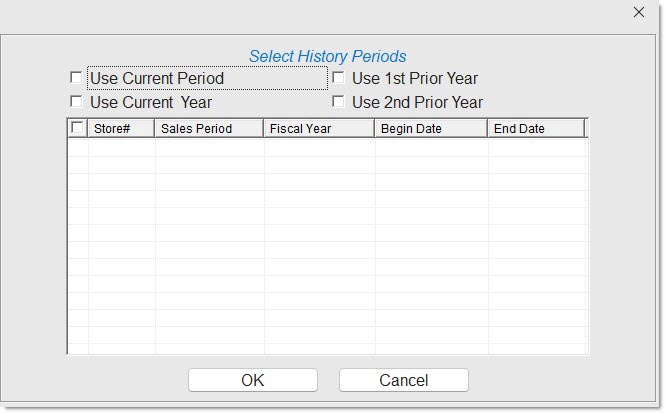Enable the Use Current Period checkbox
Screen dimensions: 665x413
[76, 78]
